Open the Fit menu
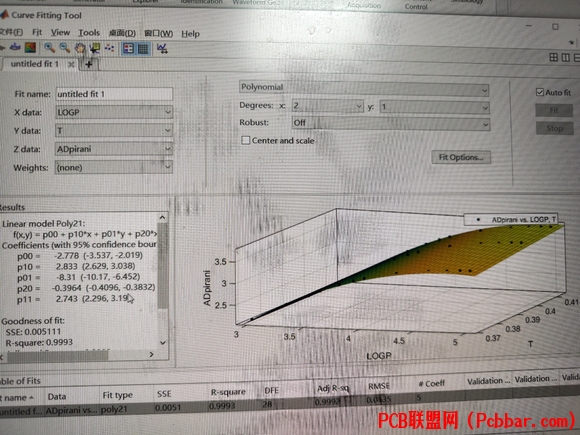This screenshot has height=435, width=580. (37, 32)
